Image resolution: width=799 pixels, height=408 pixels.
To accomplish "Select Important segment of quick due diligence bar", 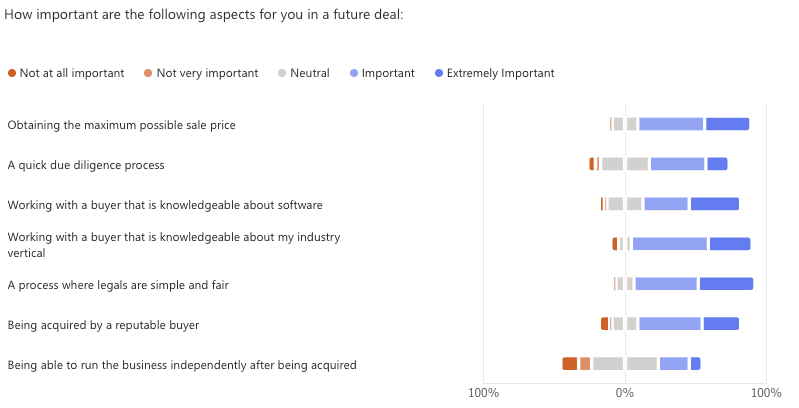I will [x=677, y=164].
